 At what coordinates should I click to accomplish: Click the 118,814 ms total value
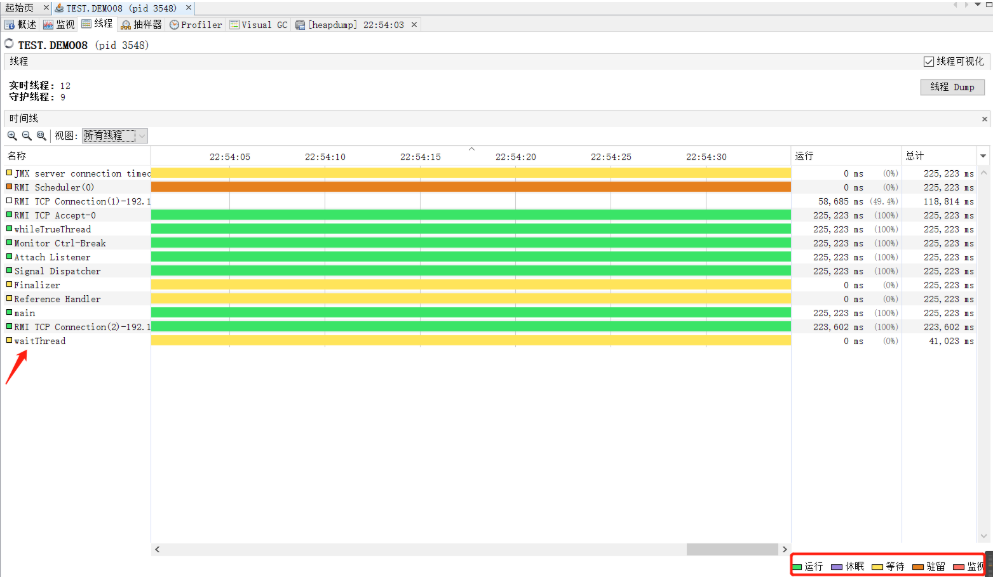949,201
